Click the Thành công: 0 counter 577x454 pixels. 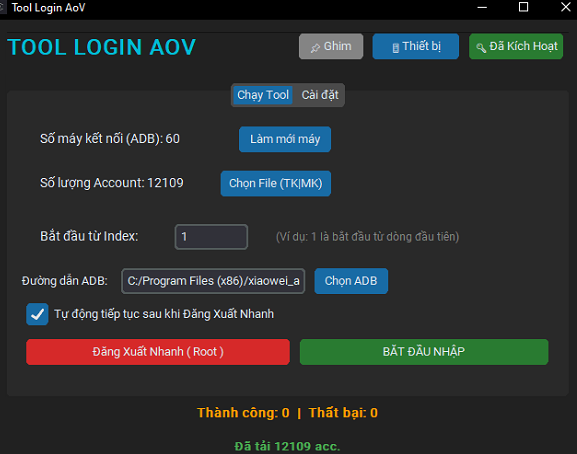[243, 413]
